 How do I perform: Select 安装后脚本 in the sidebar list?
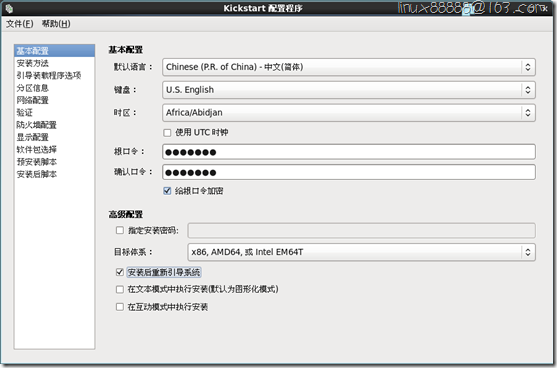pos(54,174)
